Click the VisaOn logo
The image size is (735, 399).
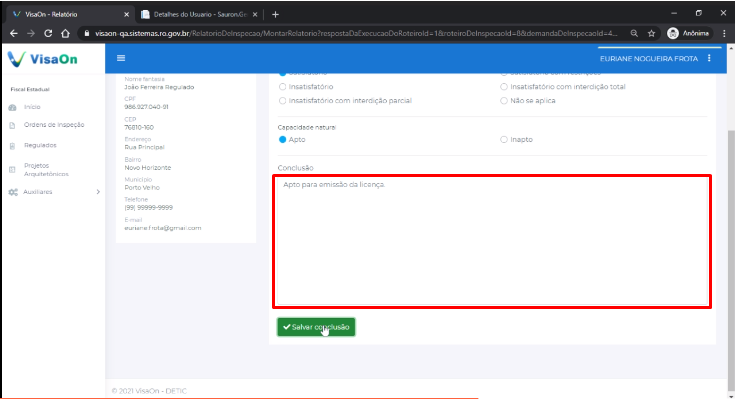43,59
